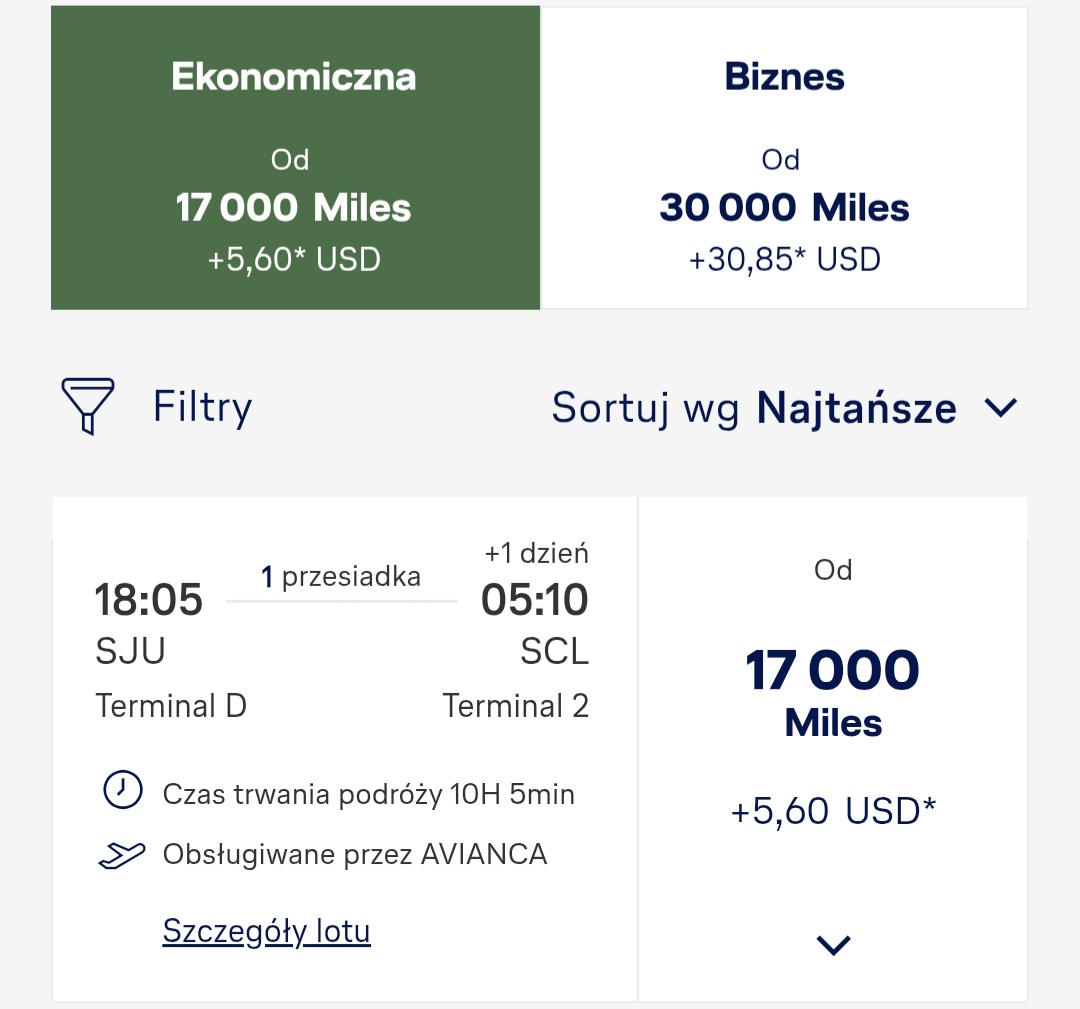This screenshot has width=1080, height=1009.
Task: Switch to the Biznes cabin tab
Action: [784, 158]
